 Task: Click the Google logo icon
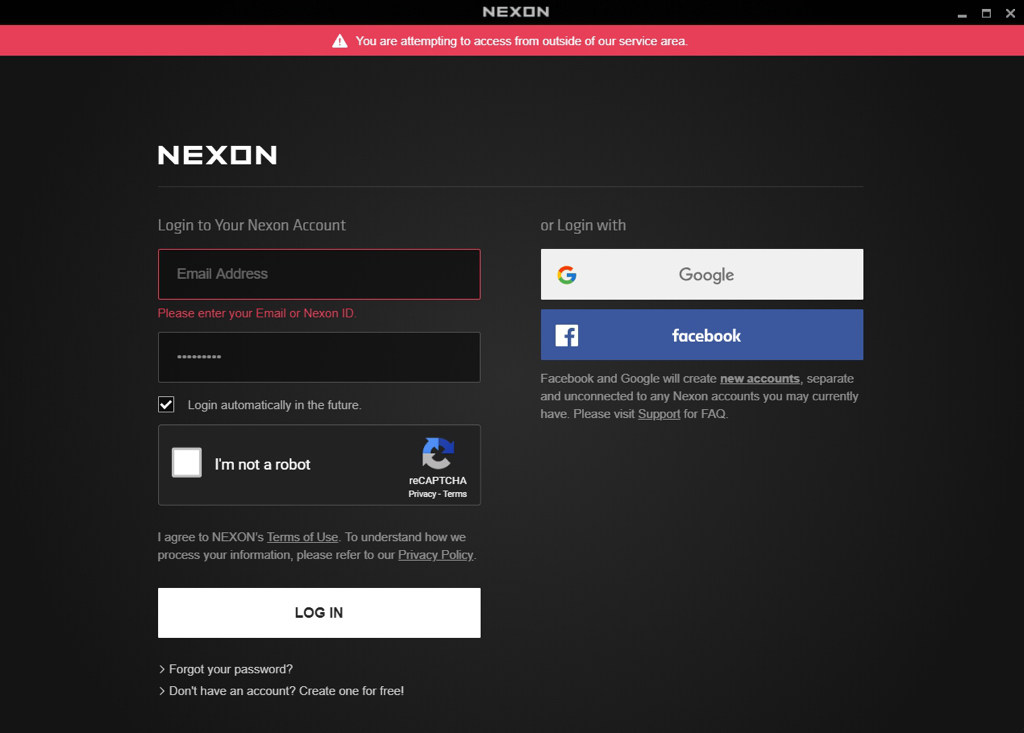tap(567, 275)
